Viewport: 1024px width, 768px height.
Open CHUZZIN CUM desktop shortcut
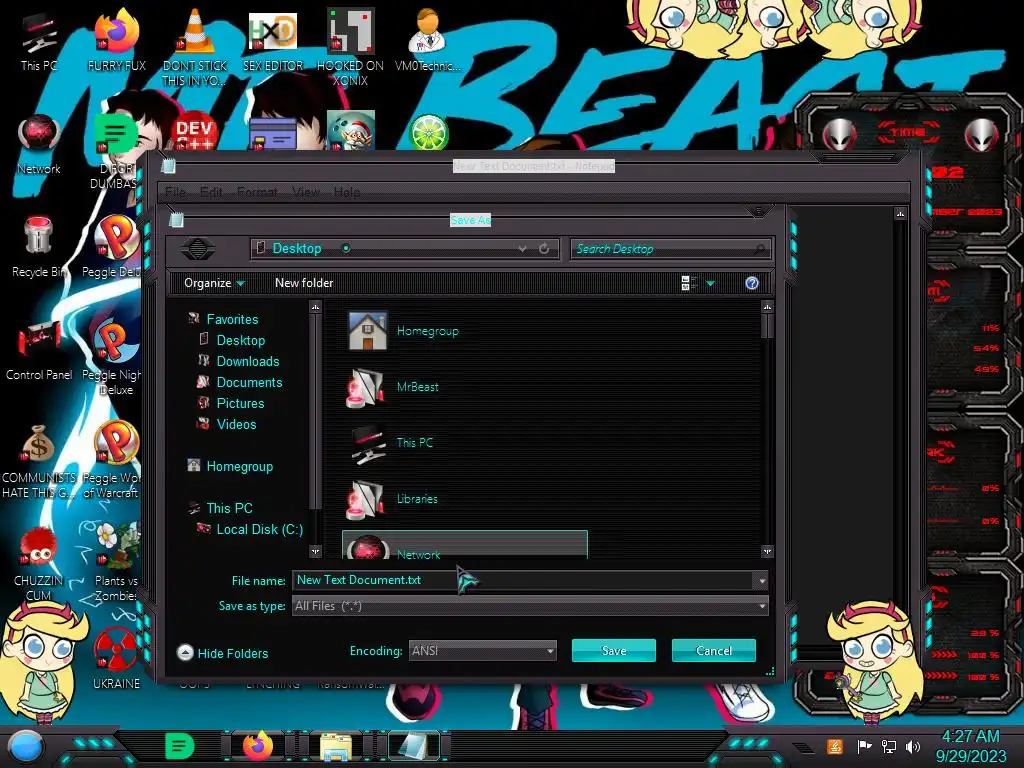point(39,564)
